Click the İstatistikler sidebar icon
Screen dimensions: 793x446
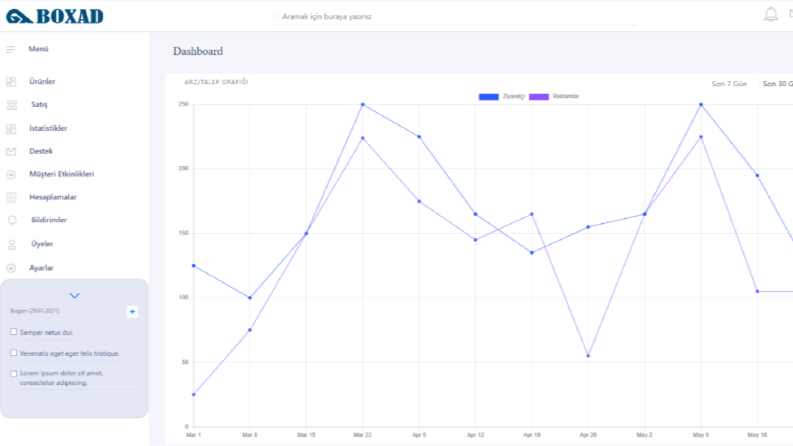[11, 128]
